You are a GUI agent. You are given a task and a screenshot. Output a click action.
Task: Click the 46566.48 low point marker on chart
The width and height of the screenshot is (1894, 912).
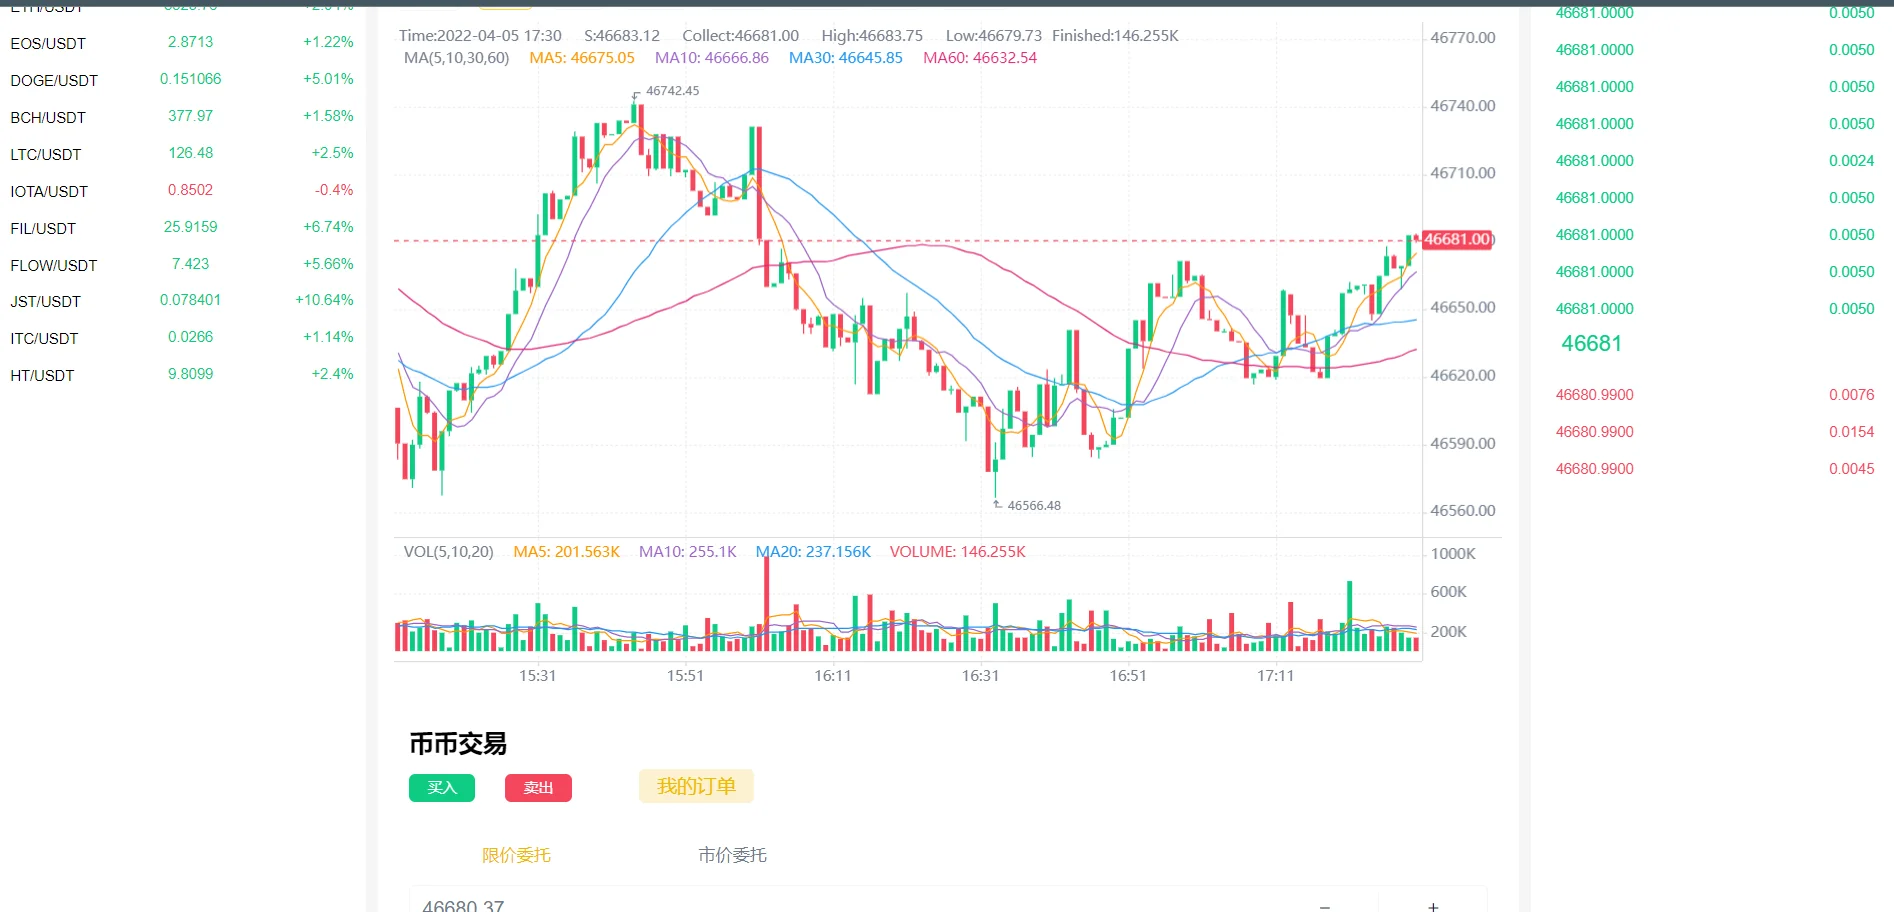1033,506
